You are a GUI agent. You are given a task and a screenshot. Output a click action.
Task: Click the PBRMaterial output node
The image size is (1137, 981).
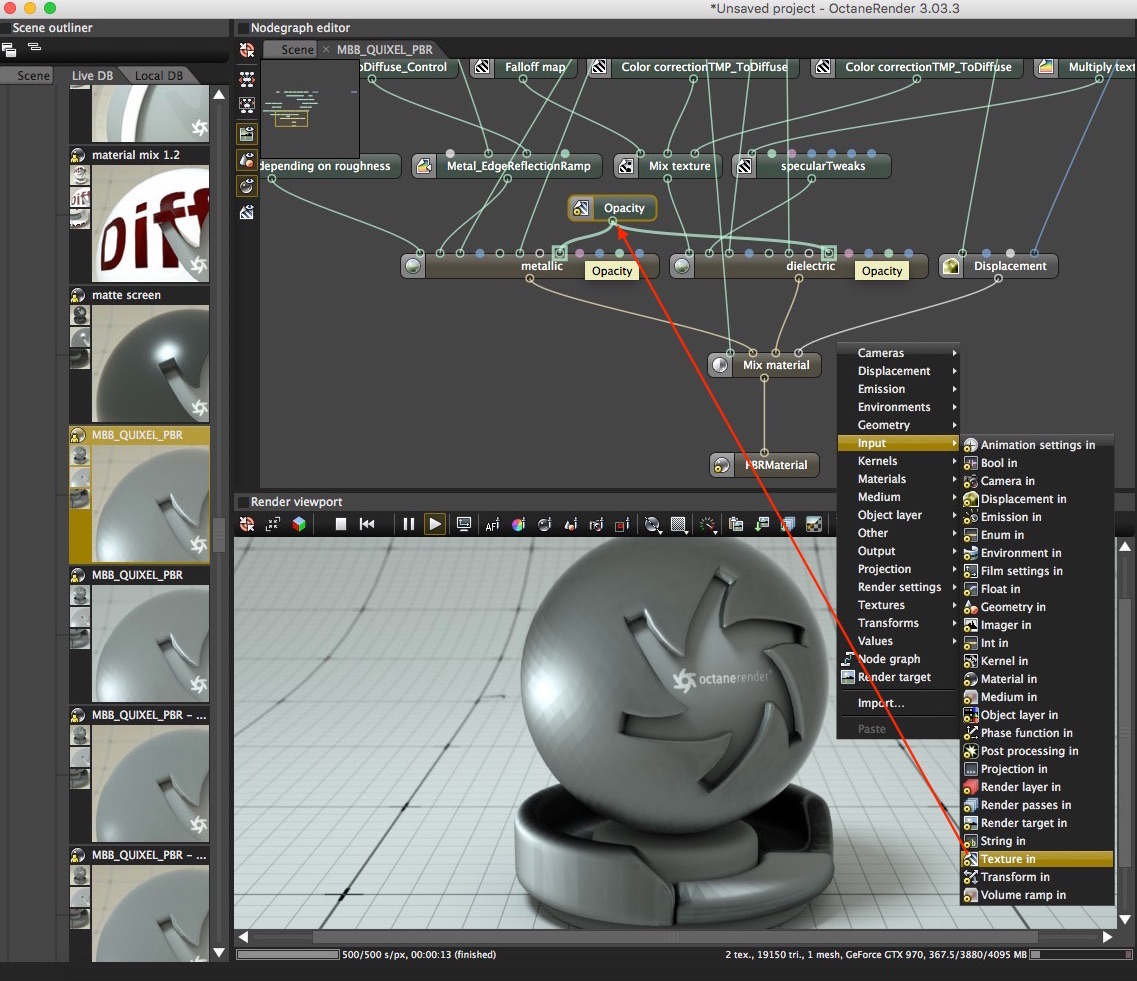coord(765,465)
